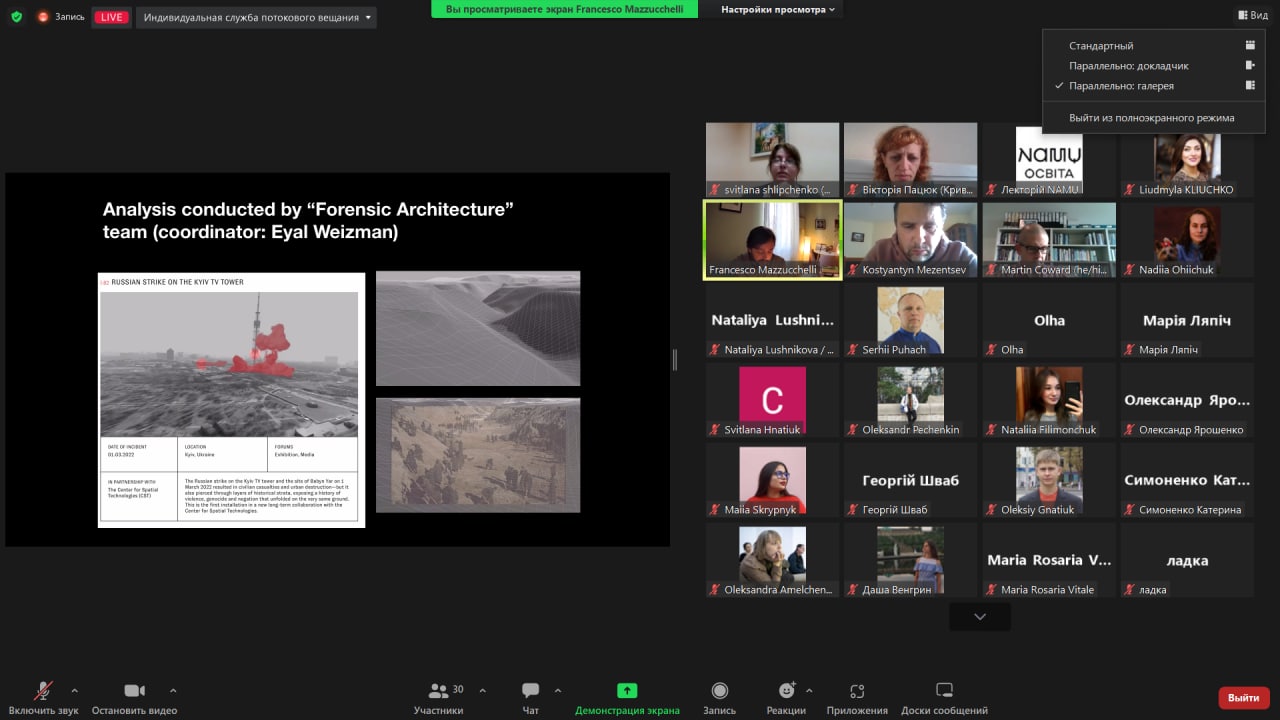Select Svitlana Hnatiuk participant tile
Screen dimensions: 1280x720
pyautogui.click(x=772, y=400)
